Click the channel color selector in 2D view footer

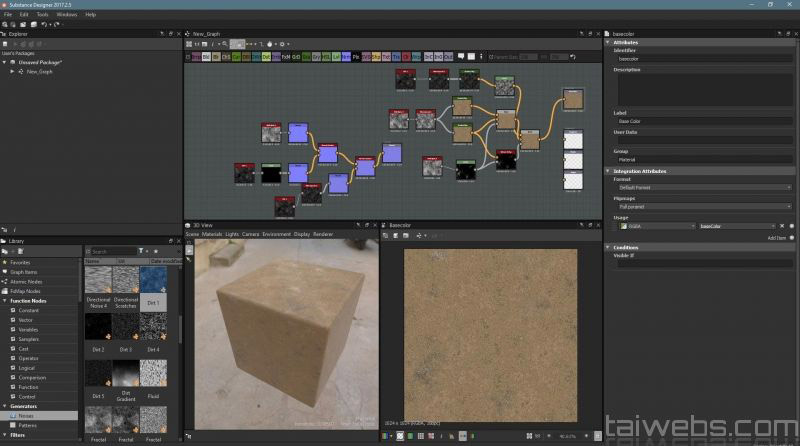pyautogui.click(x=385, y=436)
